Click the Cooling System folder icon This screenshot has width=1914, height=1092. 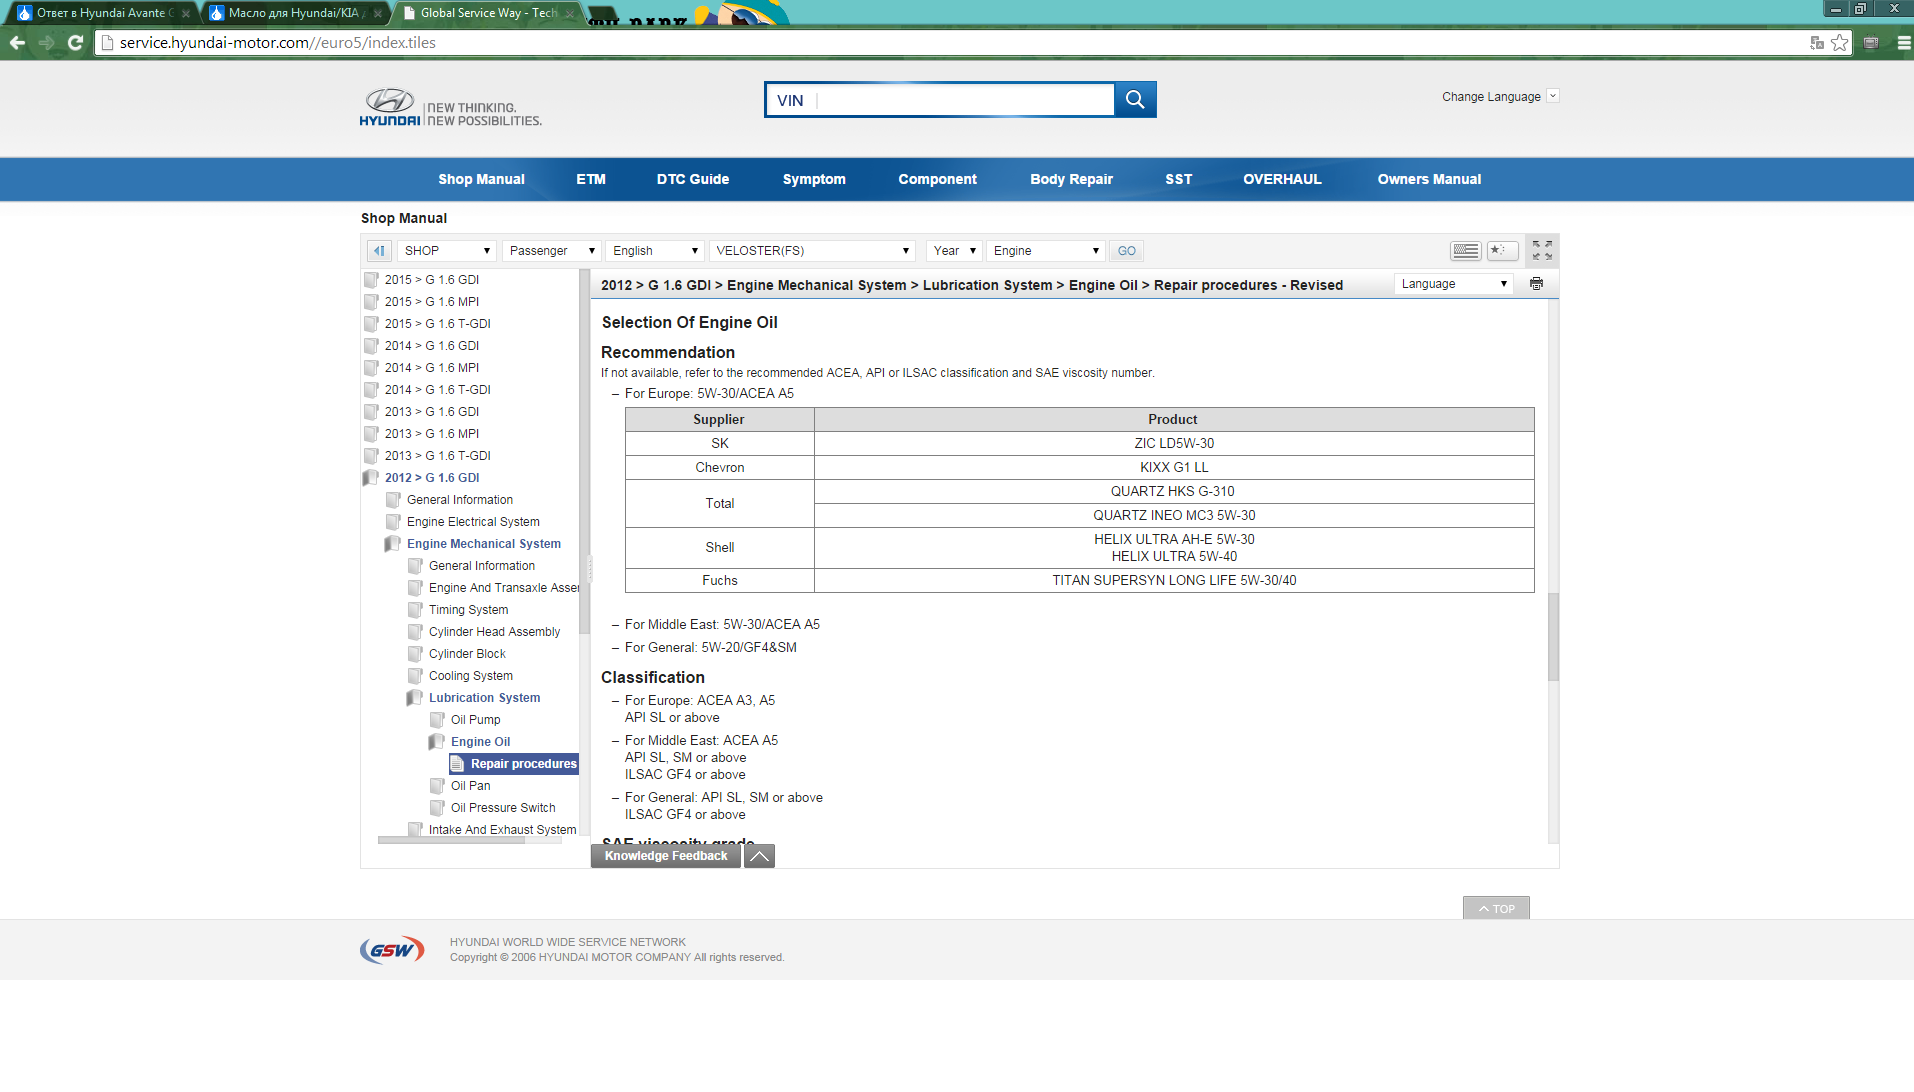415,676
